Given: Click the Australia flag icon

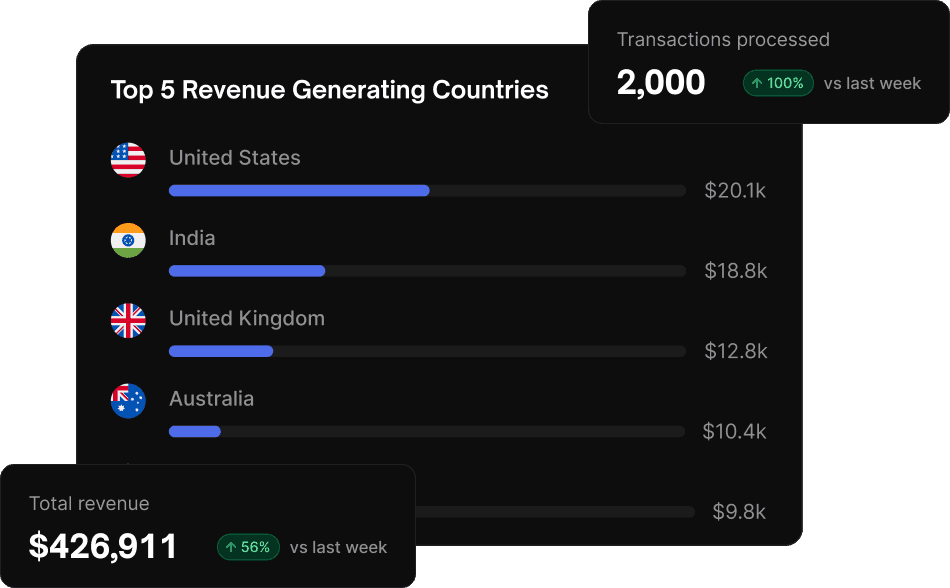Looking at the screenshot, I should 128,401.
